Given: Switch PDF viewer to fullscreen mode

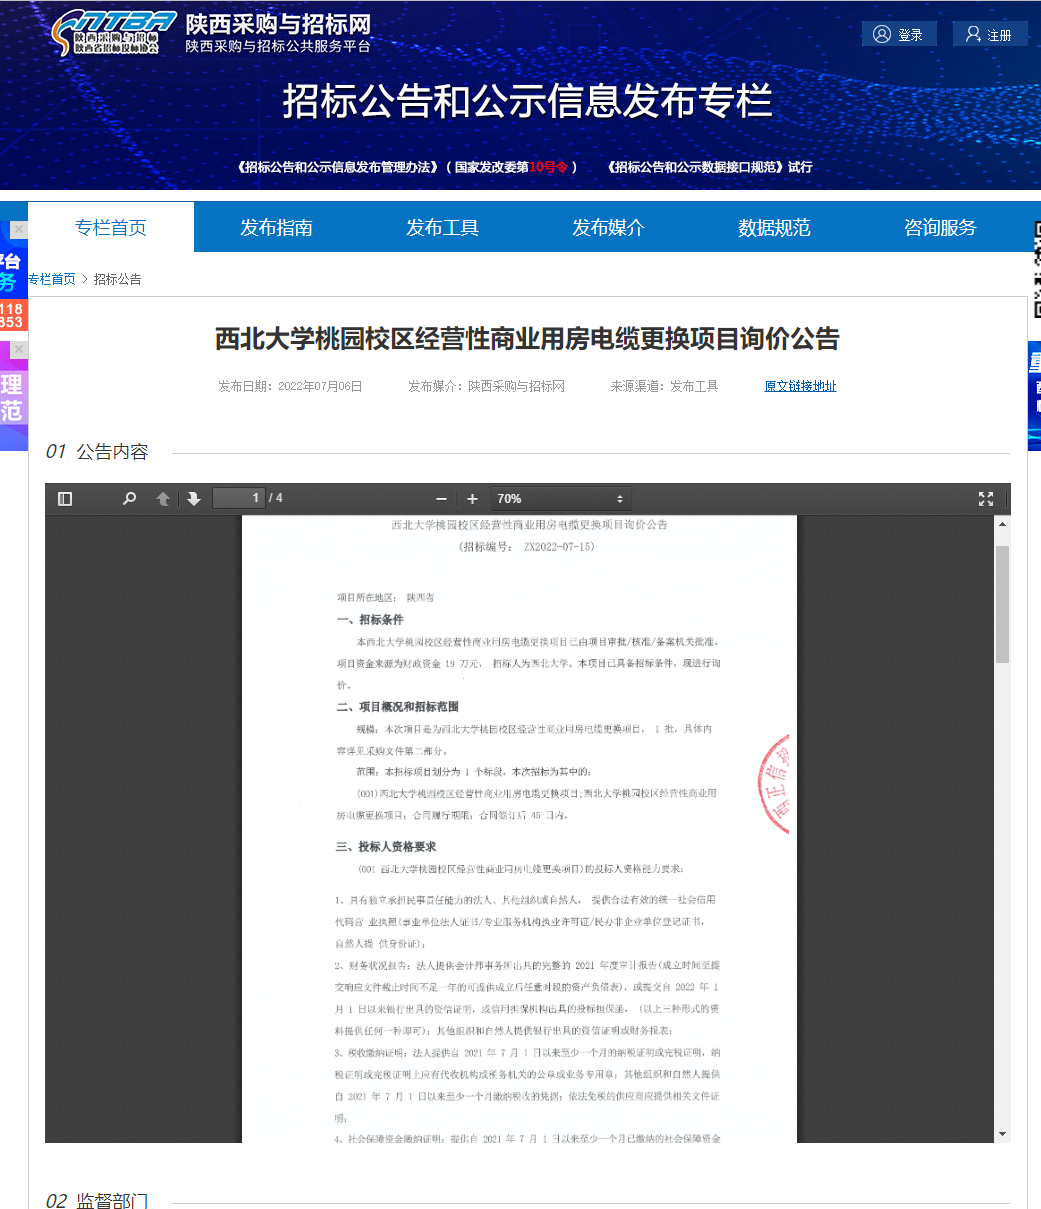Looking at the screenshot, I should pyautogui.click(x=985, y=498).
